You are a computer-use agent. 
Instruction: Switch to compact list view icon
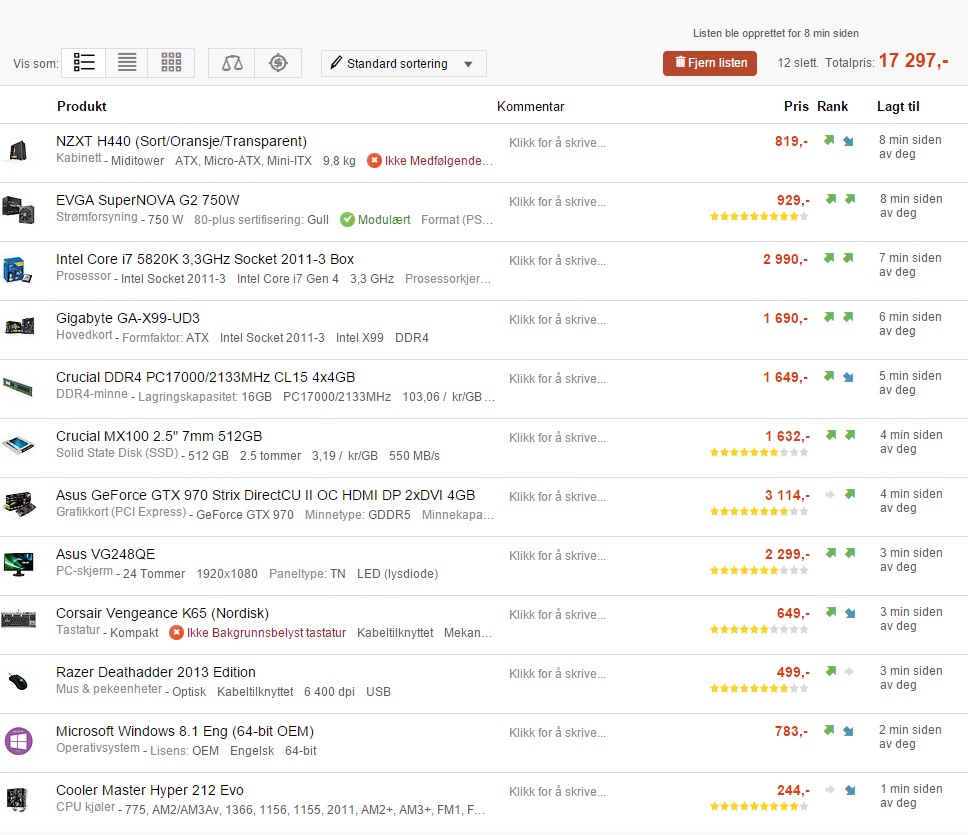click(x=127, y=63)
